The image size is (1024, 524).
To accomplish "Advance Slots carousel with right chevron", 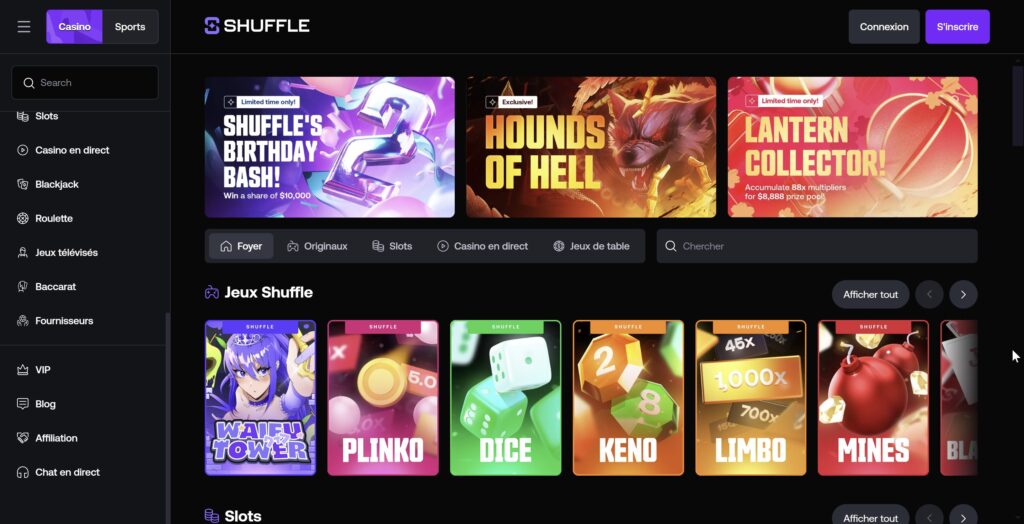I will (x=963, y=514).
